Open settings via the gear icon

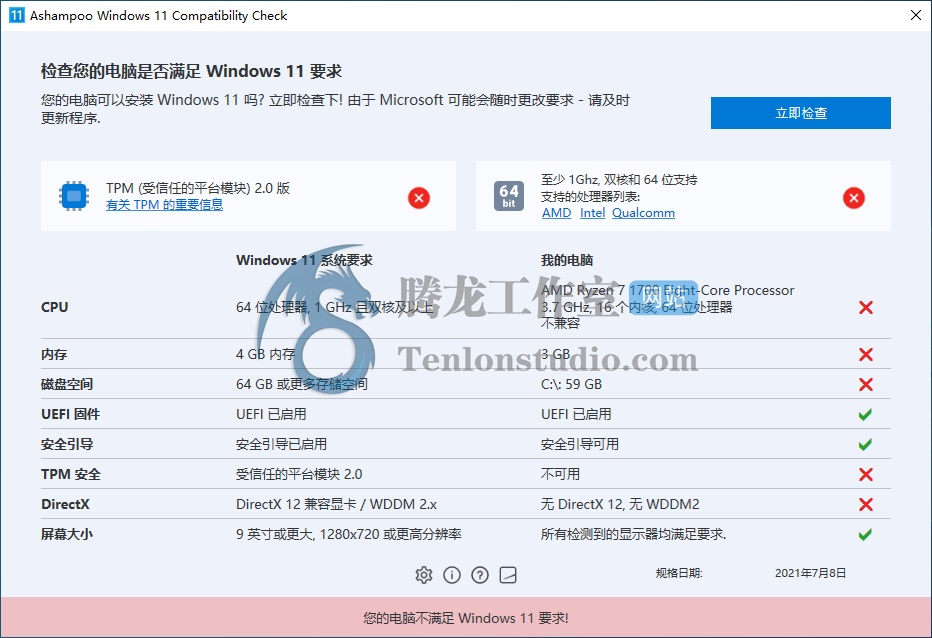click(x=424, y=575)
